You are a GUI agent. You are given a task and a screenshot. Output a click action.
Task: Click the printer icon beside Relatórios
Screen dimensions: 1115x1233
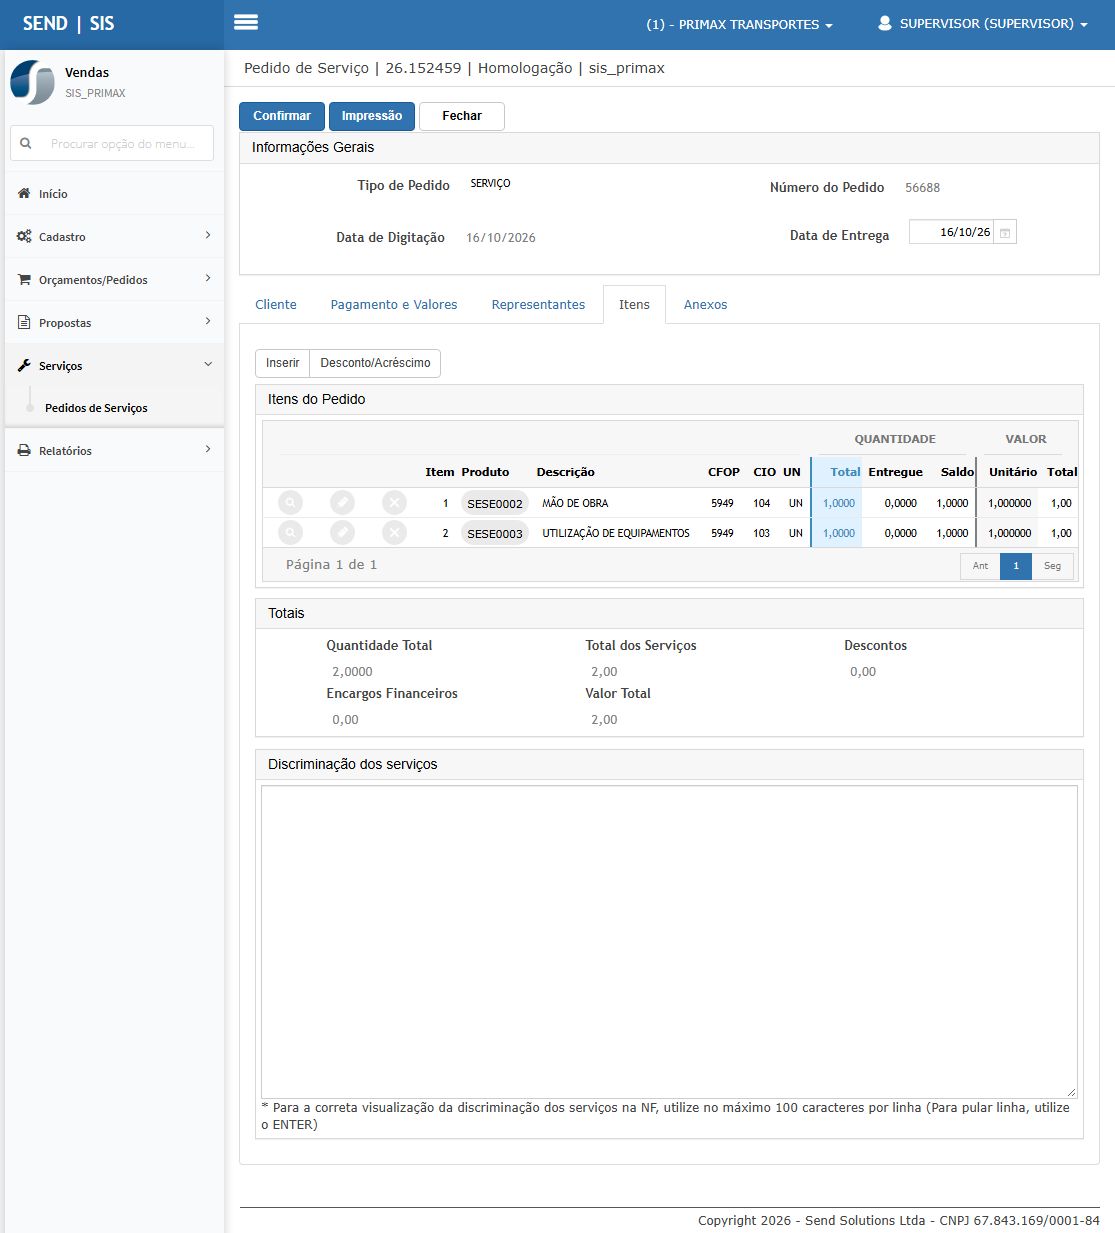[x=24, y=451]
